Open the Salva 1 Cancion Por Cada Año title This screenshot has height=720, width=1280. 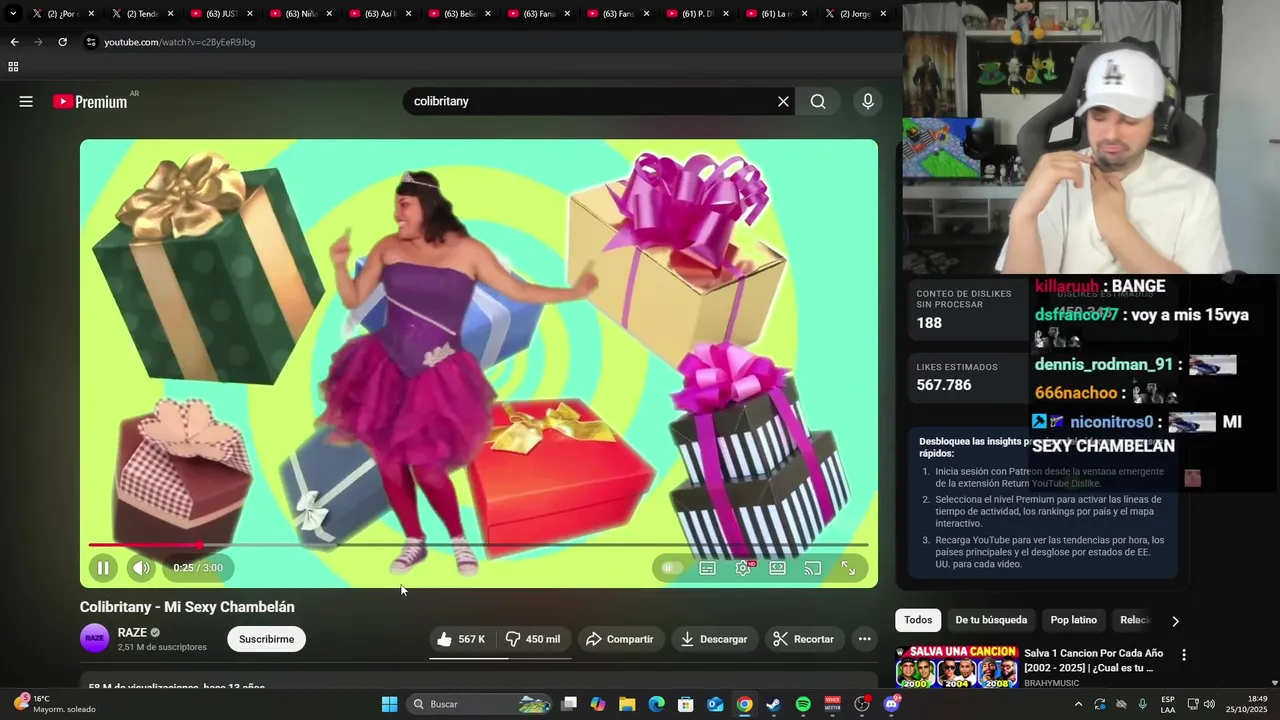1094,660
